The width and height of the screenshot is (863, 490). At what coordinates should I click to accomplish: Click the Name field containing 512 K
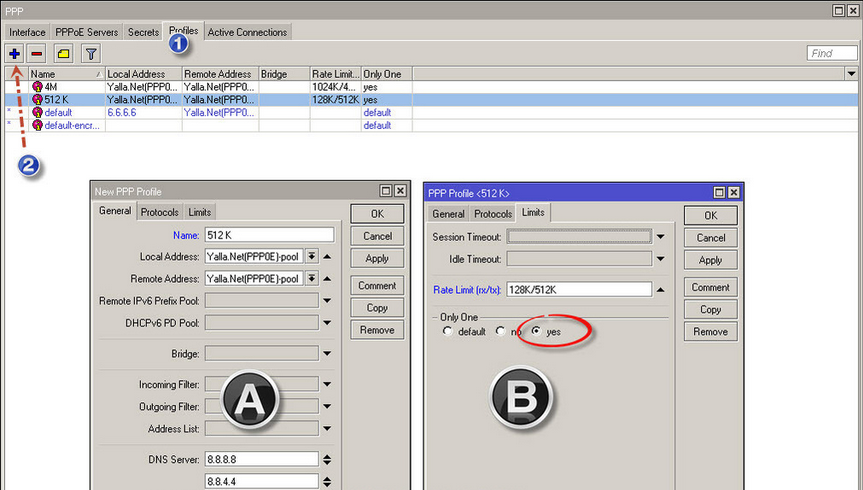[x=268, y=234]
